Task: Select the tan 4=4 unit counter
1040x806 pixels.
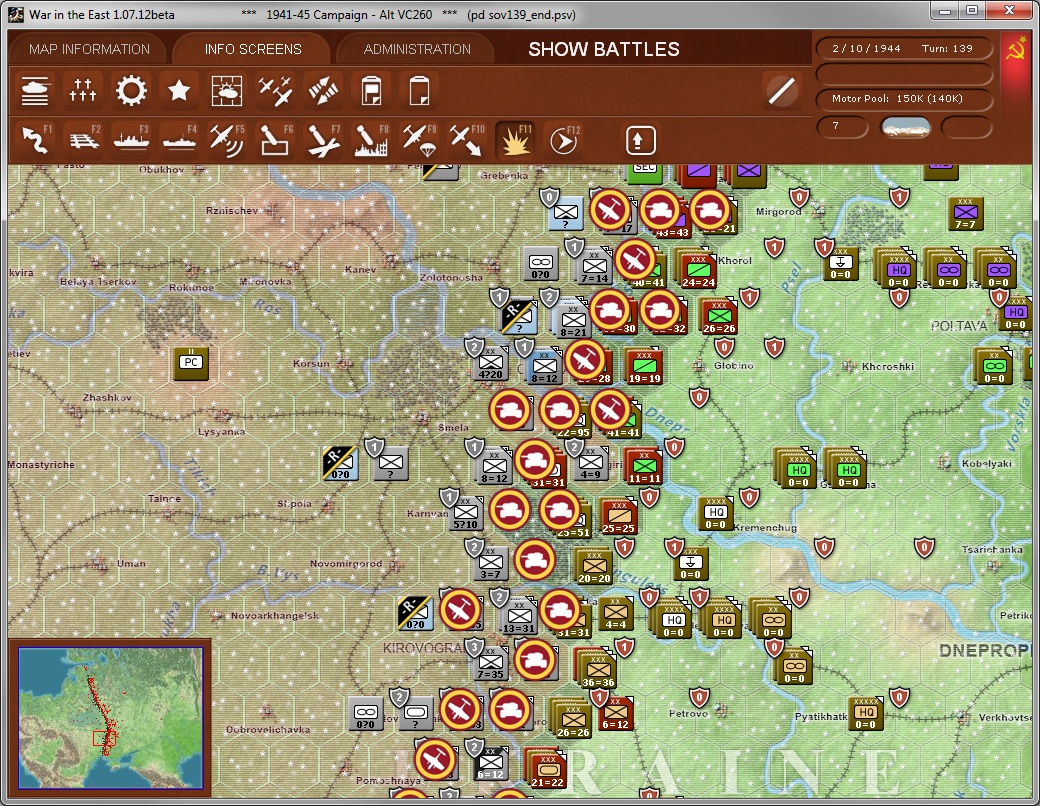Action: point(616,614)
